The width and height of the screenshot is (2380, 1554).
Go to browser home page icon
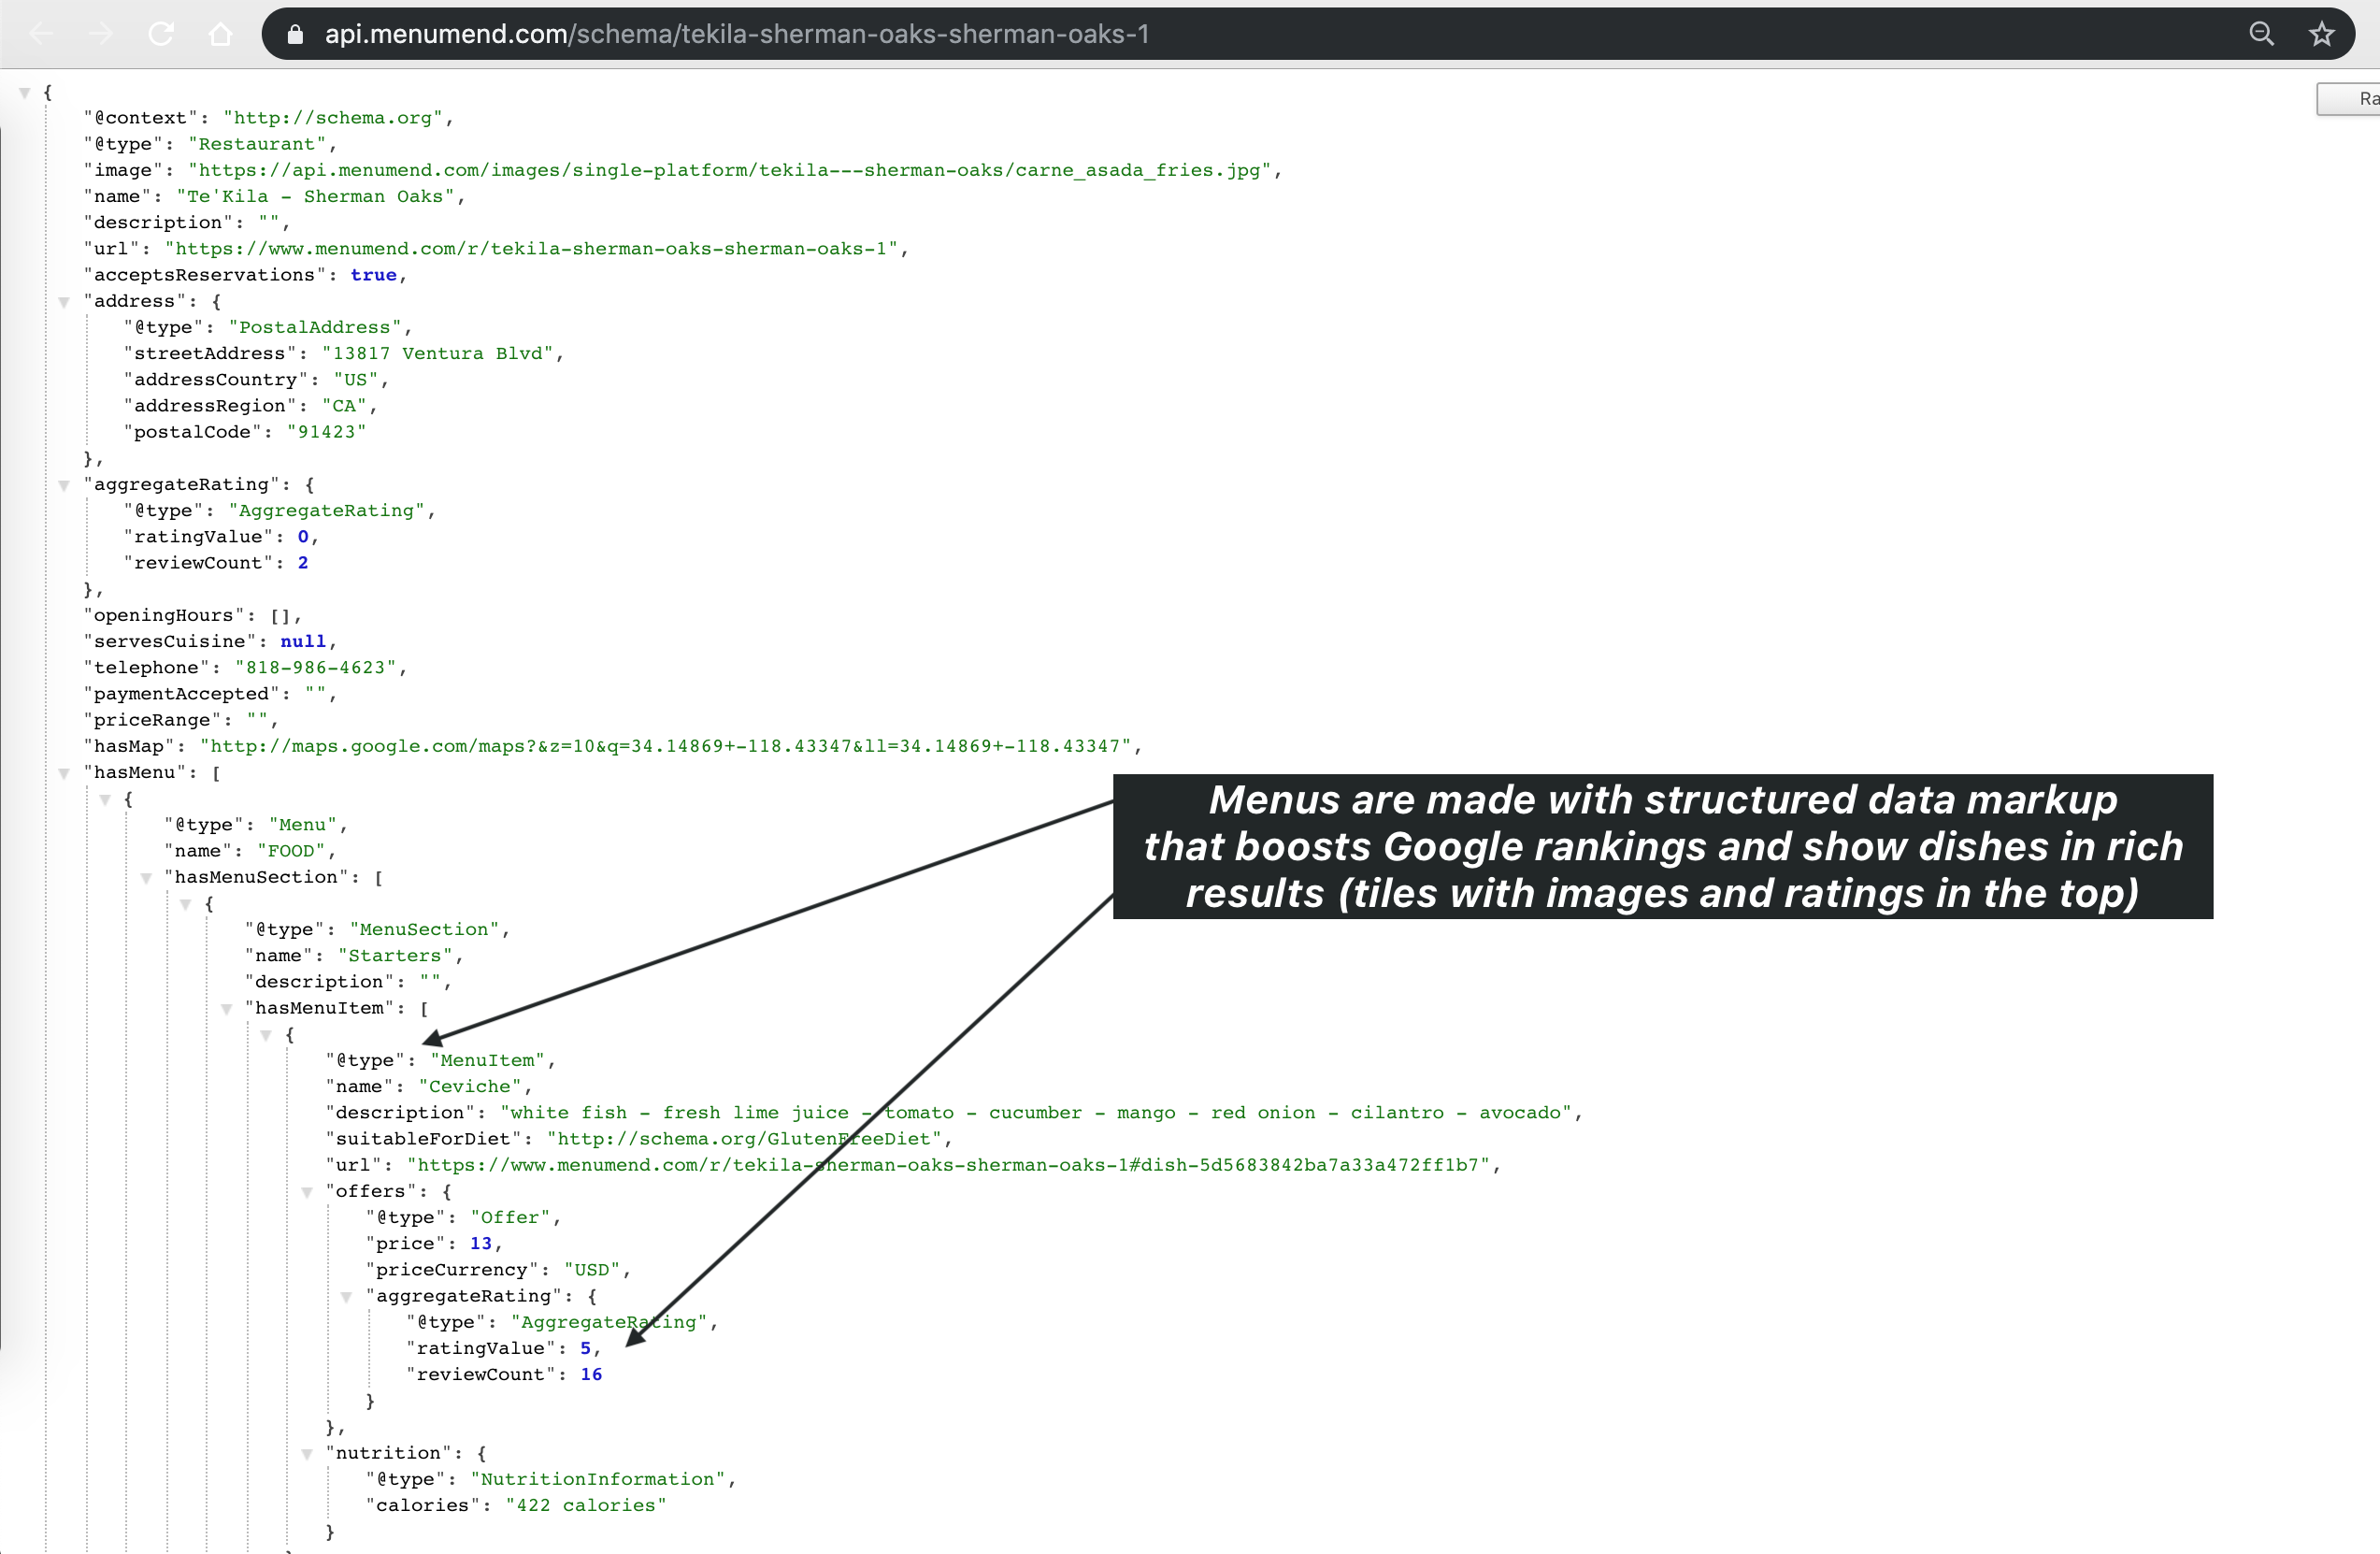point(220,34)
